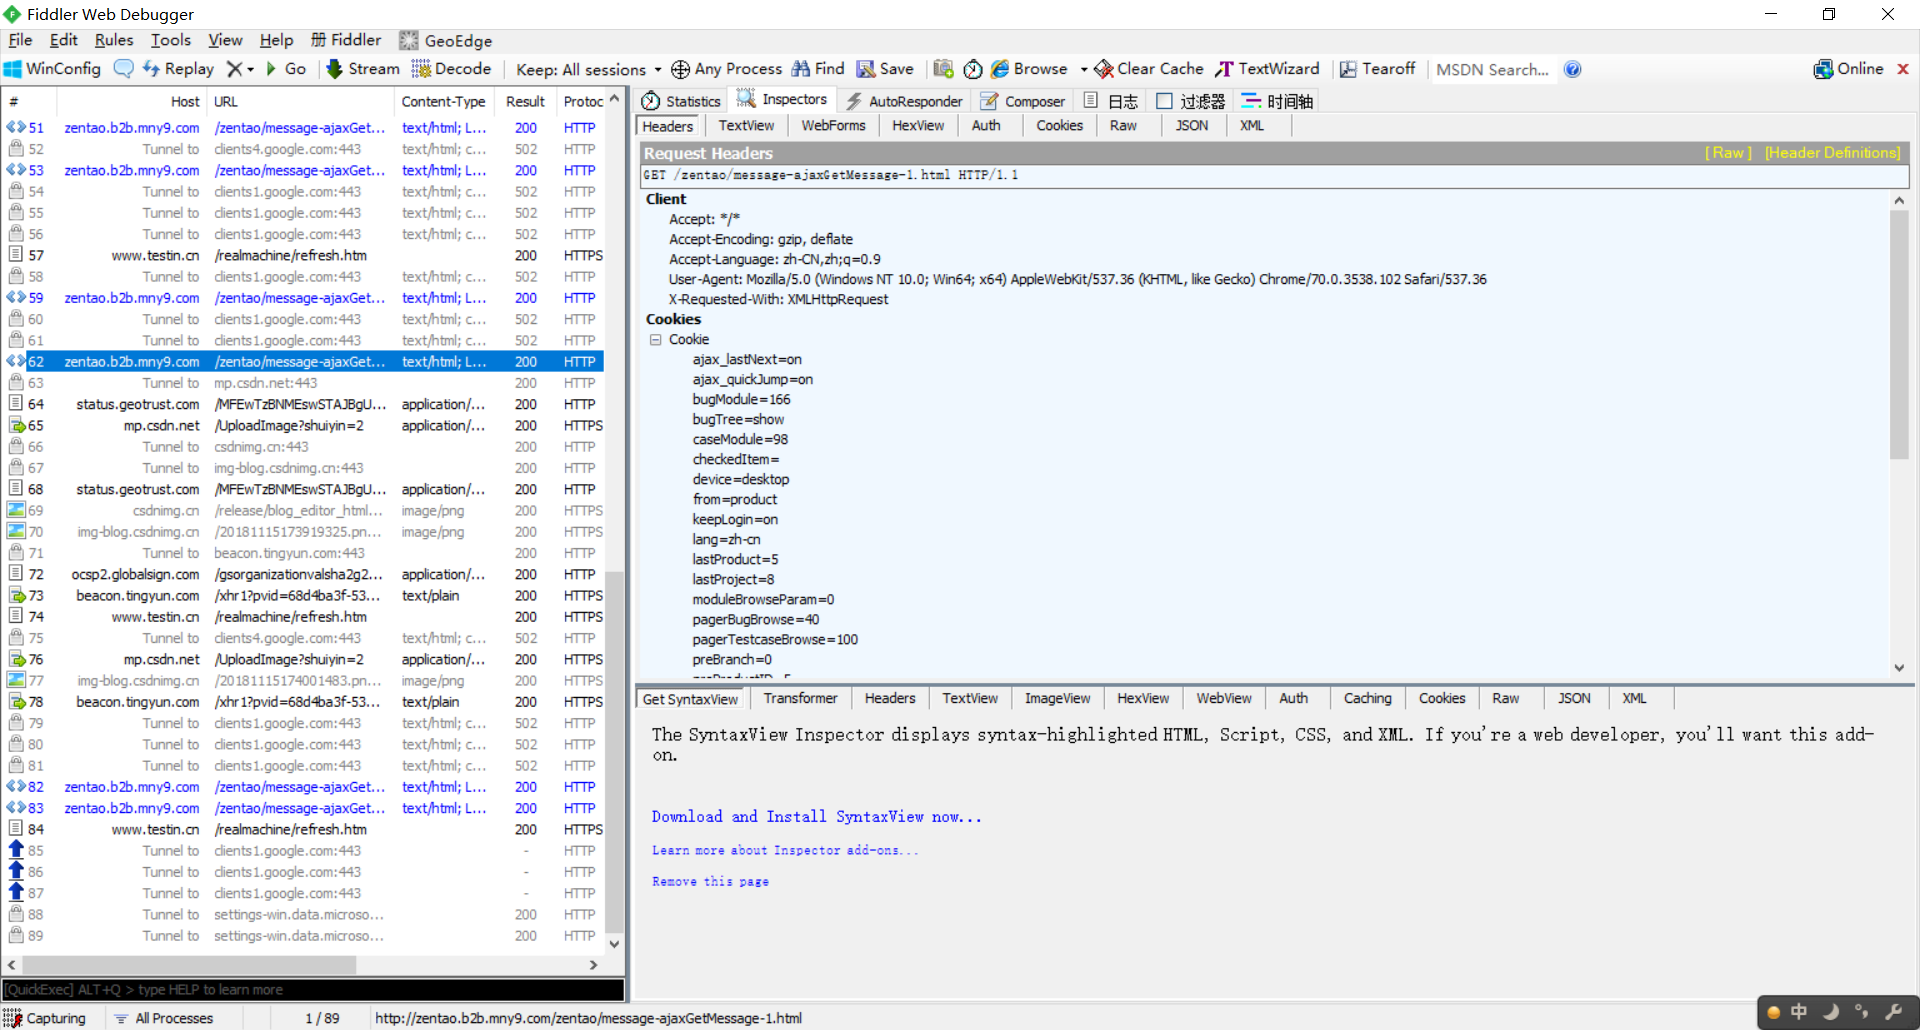Open the Rules menu

(x=114, y=40)
